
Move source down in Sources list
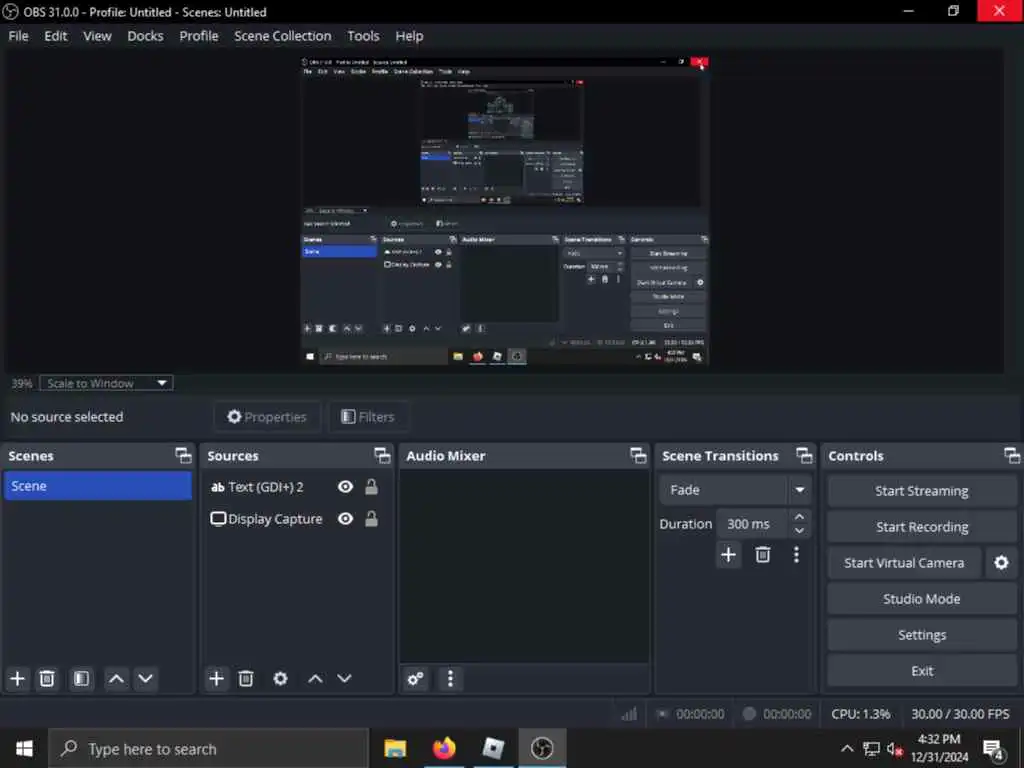point(344,679)
